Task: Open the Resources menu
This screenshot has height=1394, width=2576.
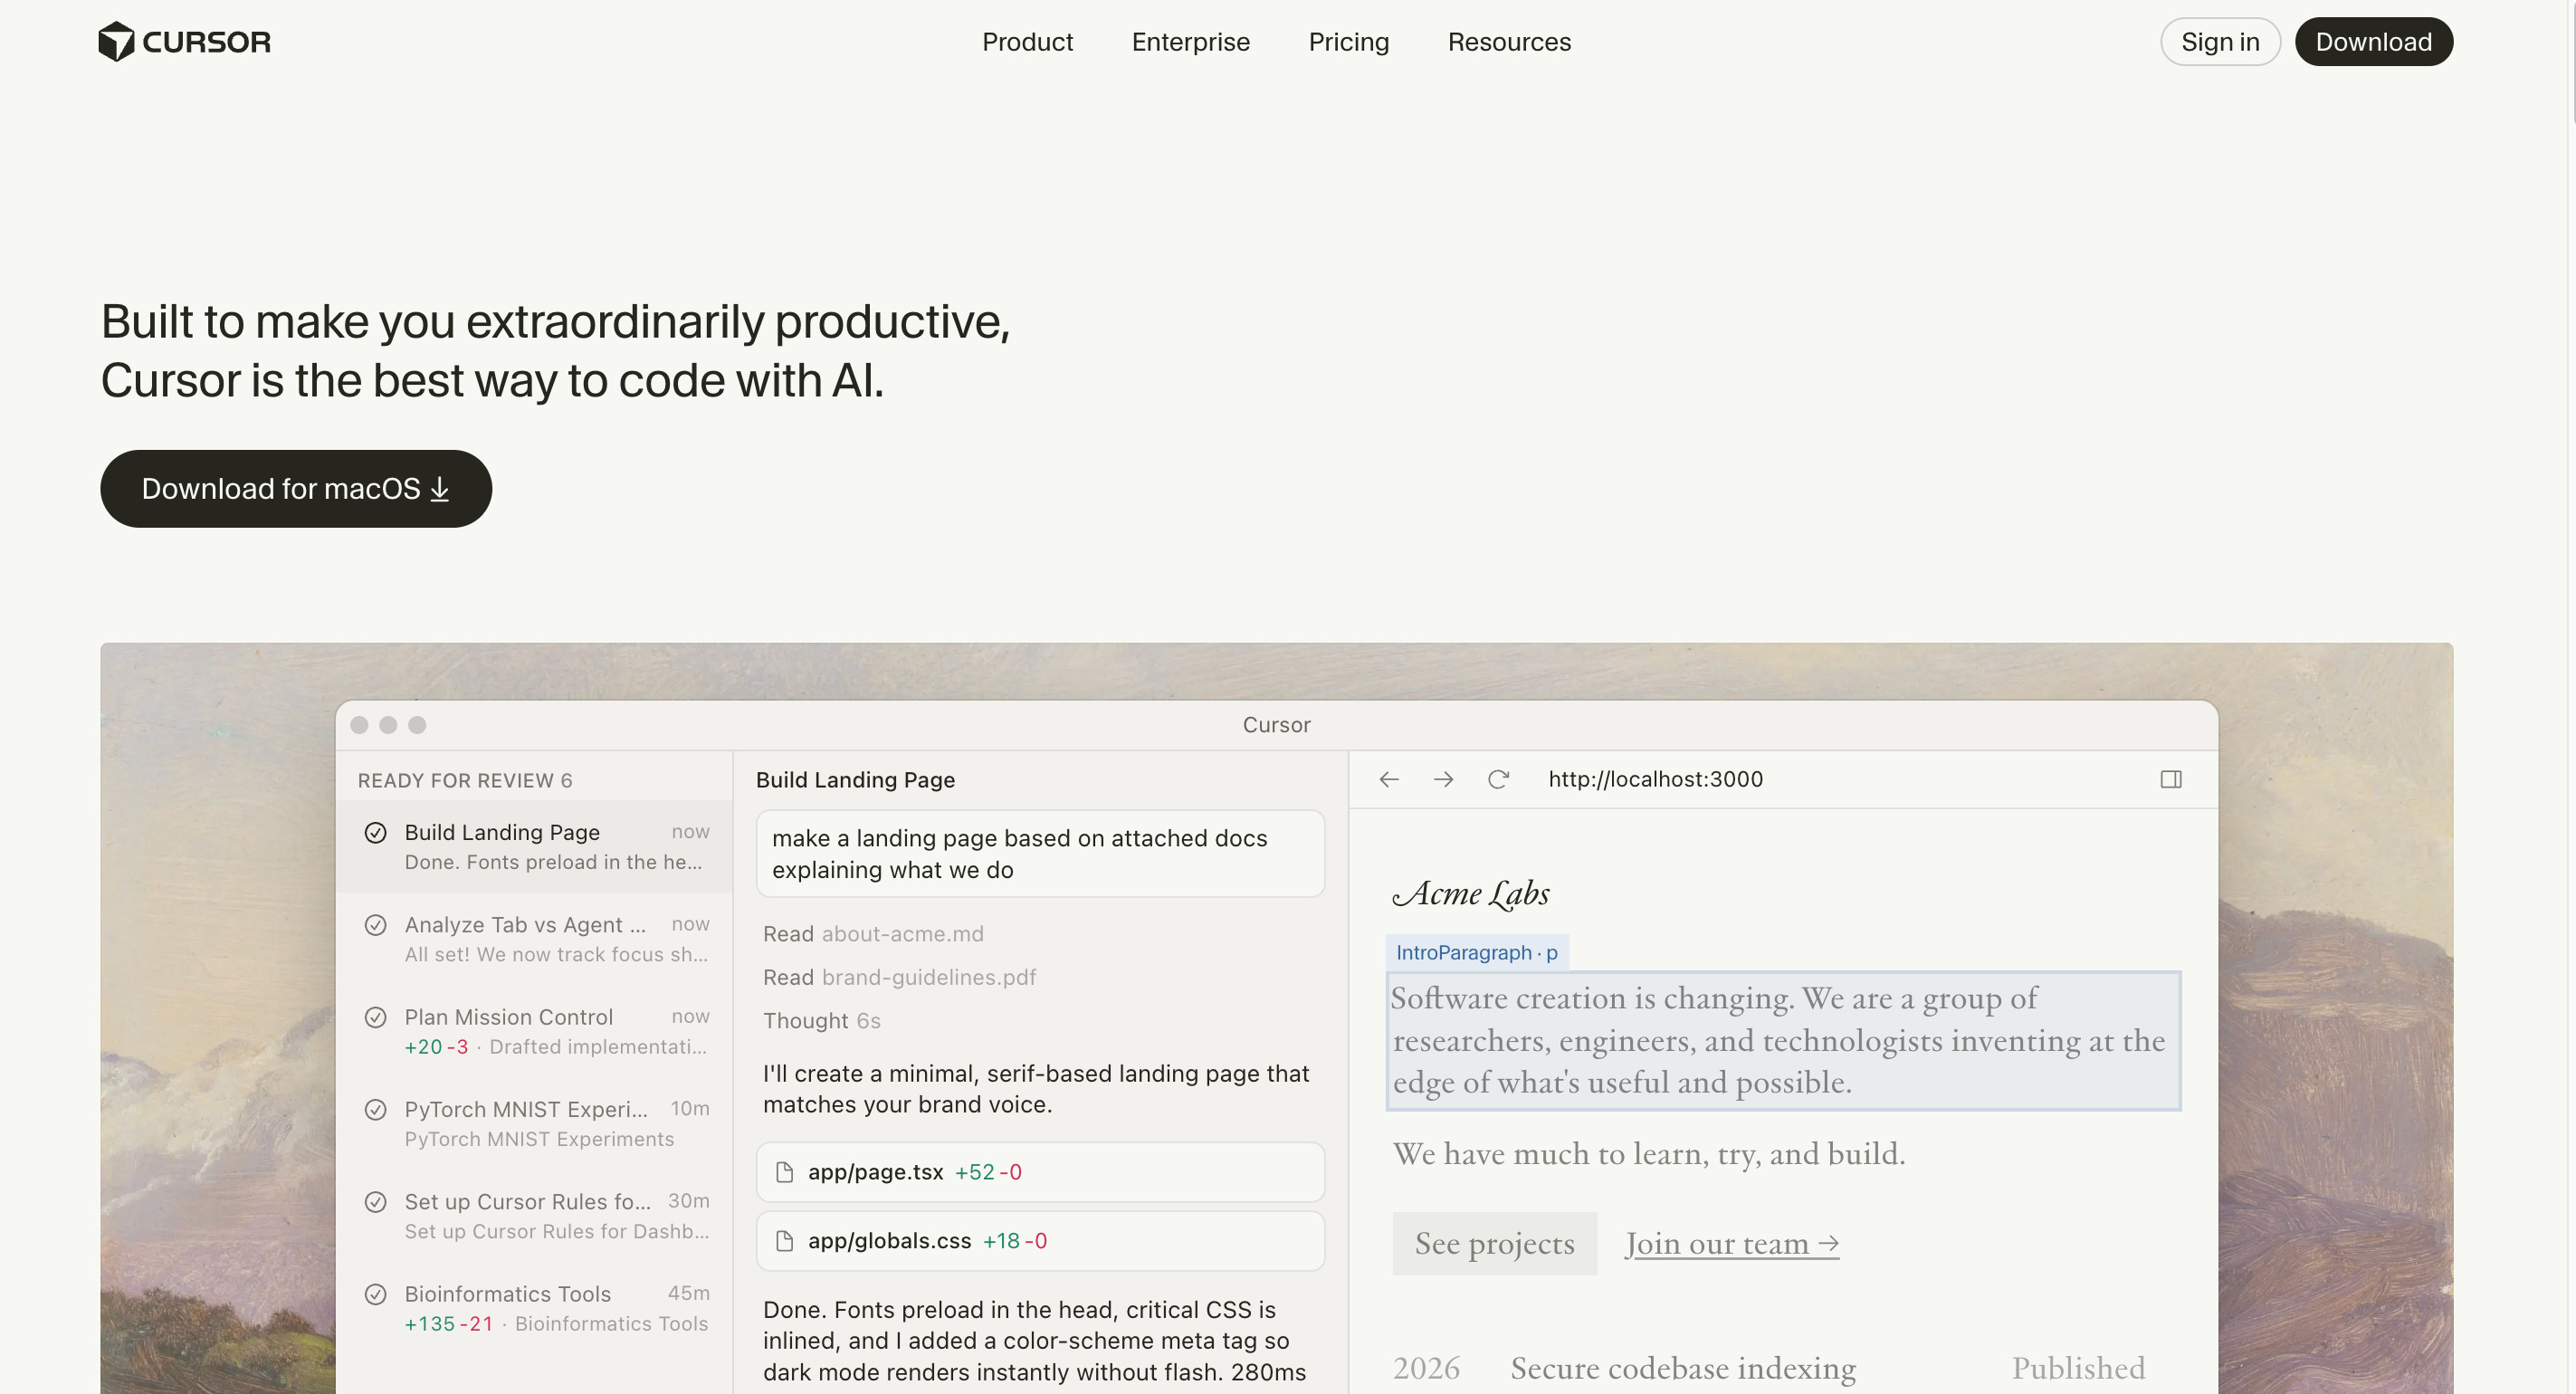Action: 1509,42
